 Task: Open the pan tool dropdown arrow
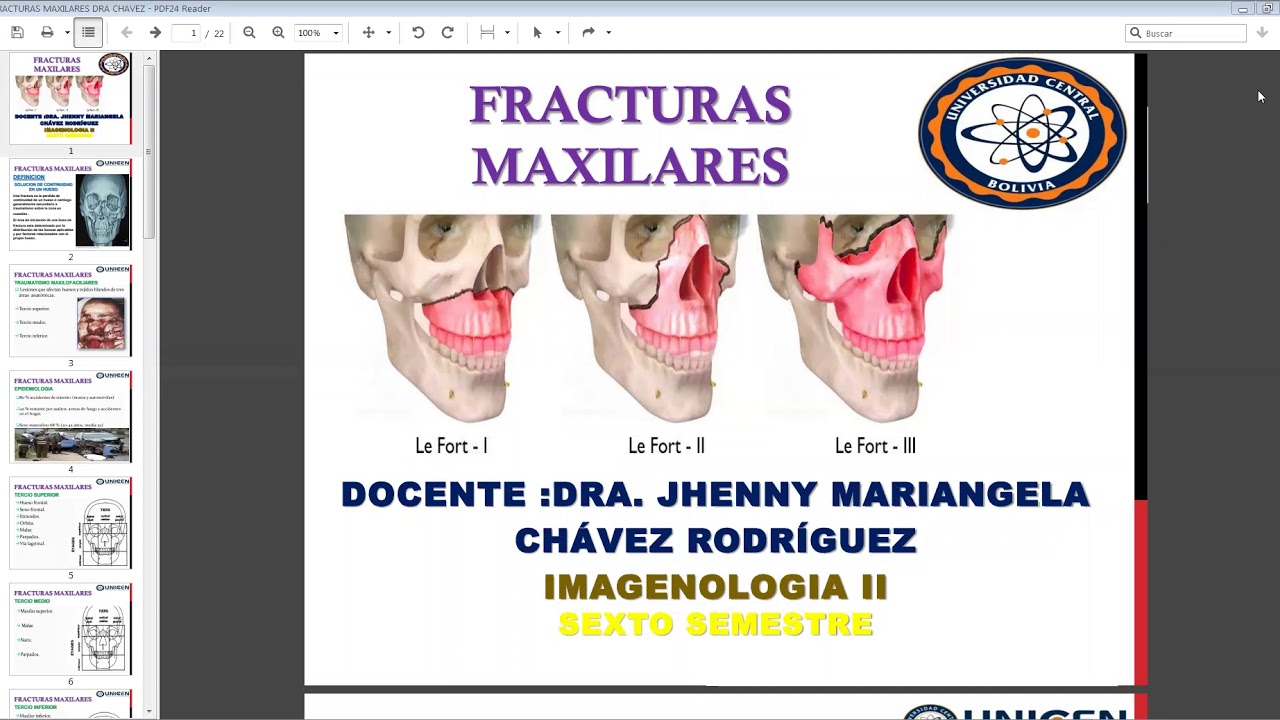388,33
